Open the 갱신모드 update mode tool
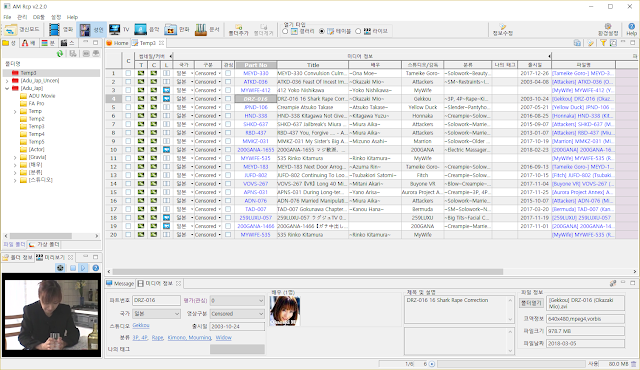 [22, 30]
